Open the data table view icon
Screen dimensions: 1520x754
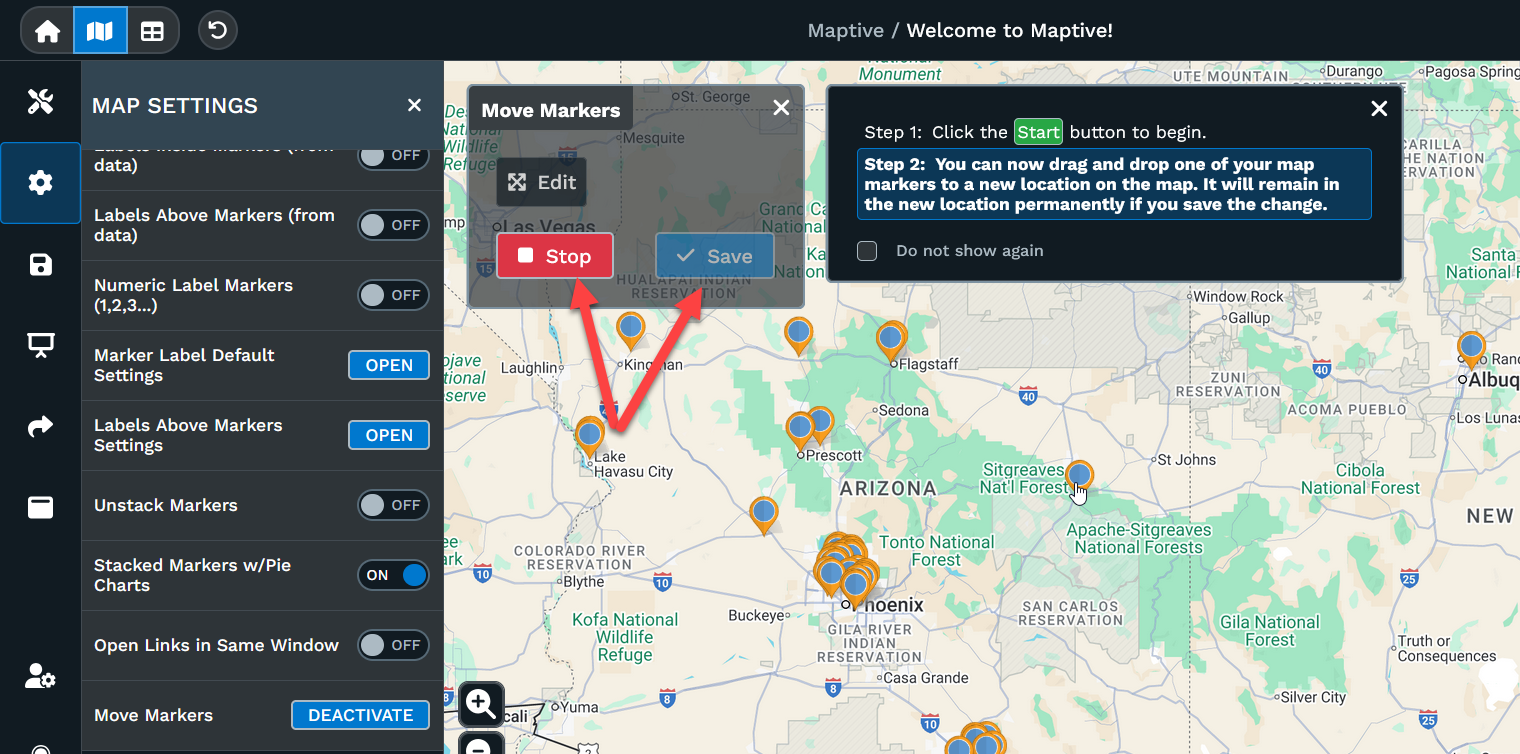152,30
